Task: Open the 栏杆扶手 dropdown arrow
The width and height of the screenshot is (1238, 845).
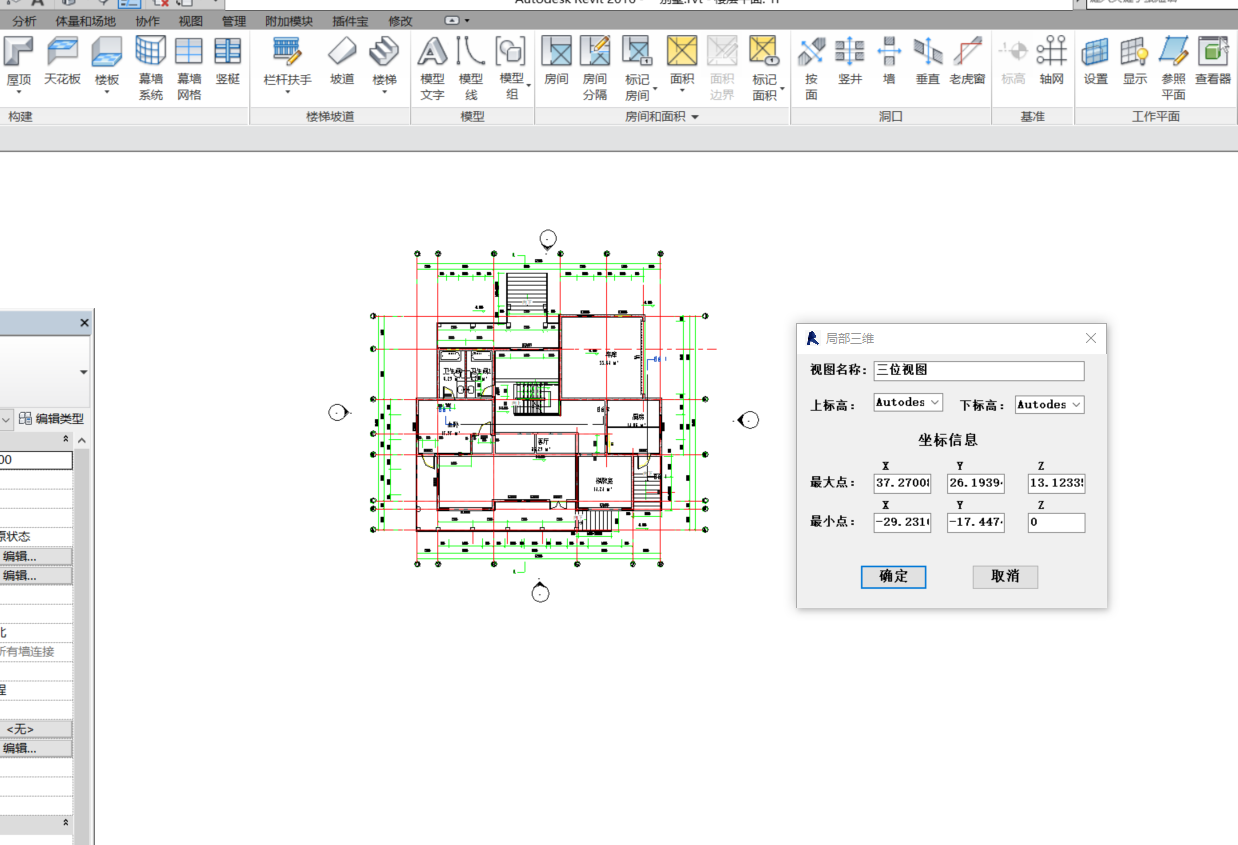Action: click(287, 92)
